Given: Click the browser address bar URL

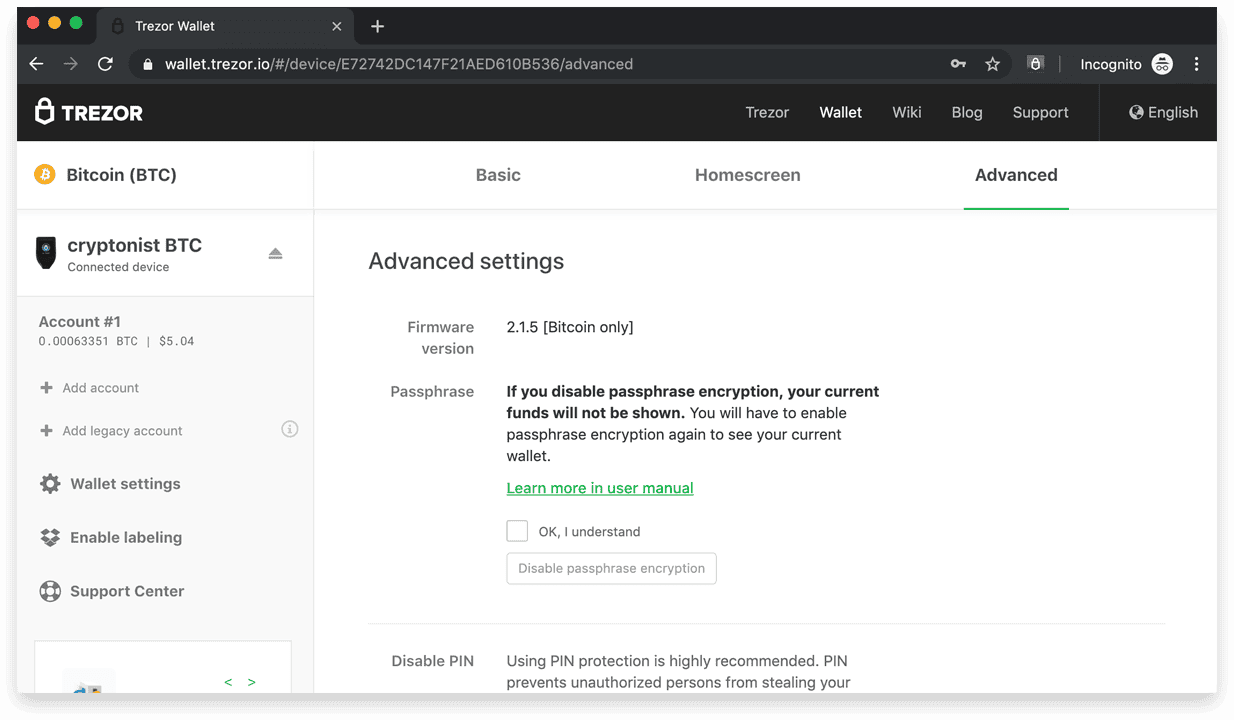Looking at the screenshot, I should [x=399, y=64].
